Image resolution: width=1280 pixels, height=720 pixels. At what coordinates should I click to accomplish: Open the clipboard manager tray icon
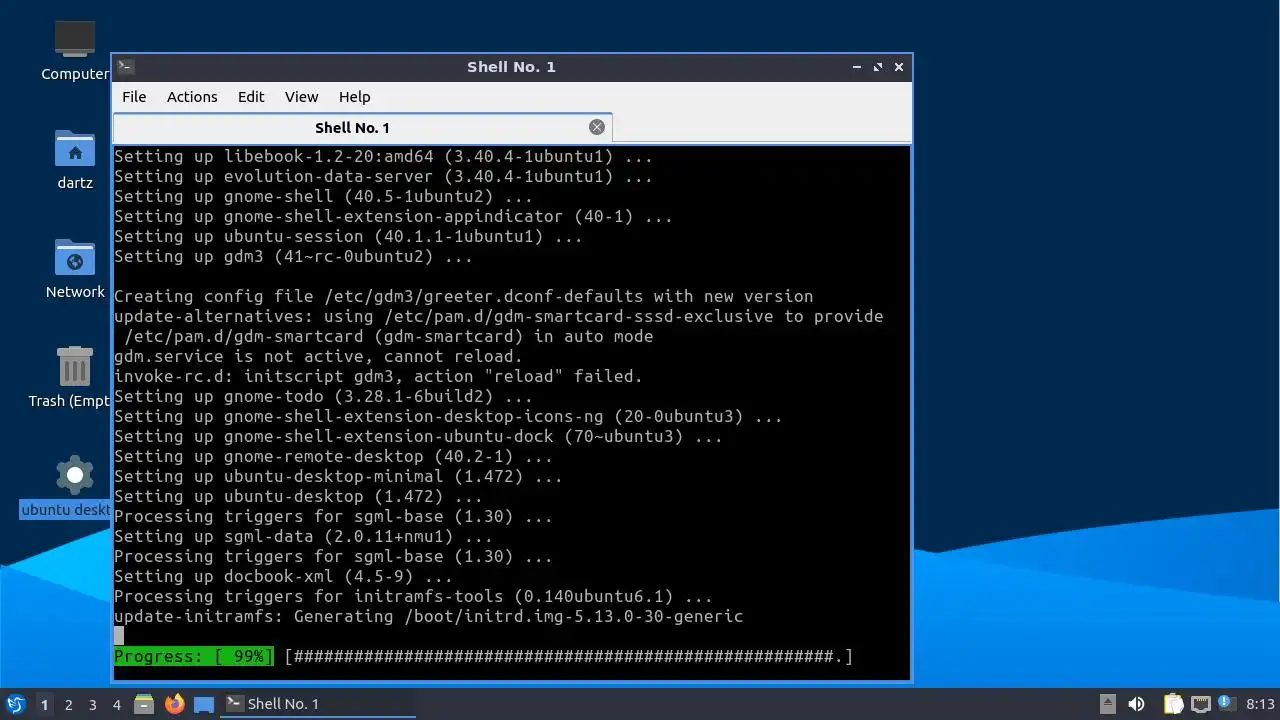1173,704
